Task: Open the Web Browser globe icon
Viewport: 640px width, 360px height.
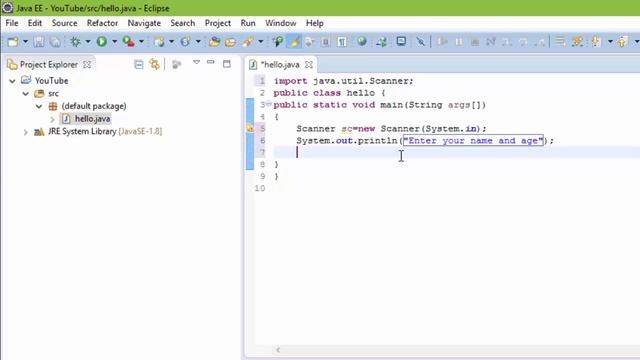Action: [x=362, y=42]
